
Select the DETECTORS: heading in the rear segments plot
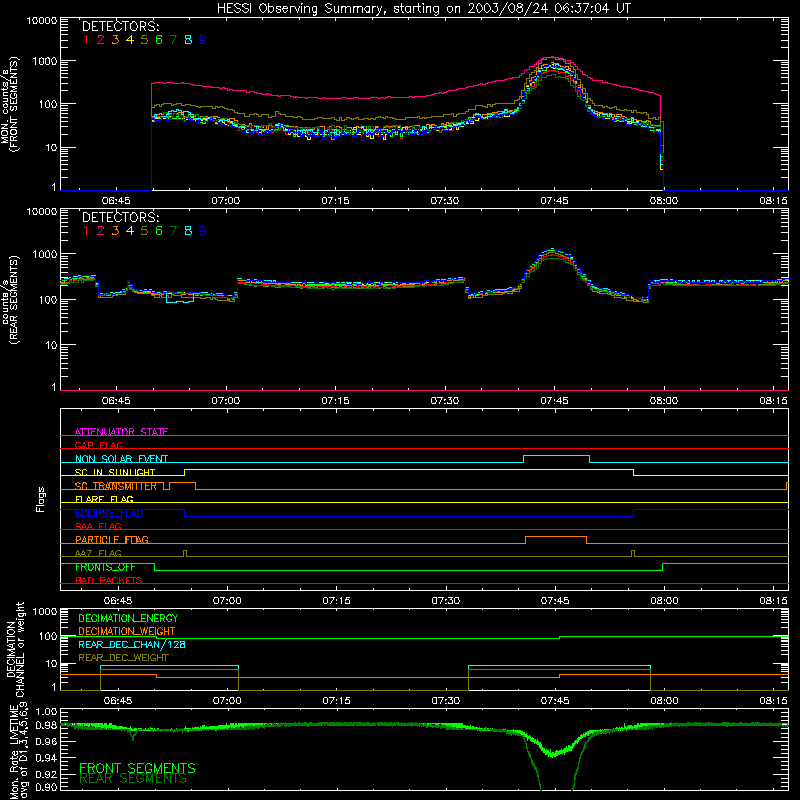click(x=120, y=217)
